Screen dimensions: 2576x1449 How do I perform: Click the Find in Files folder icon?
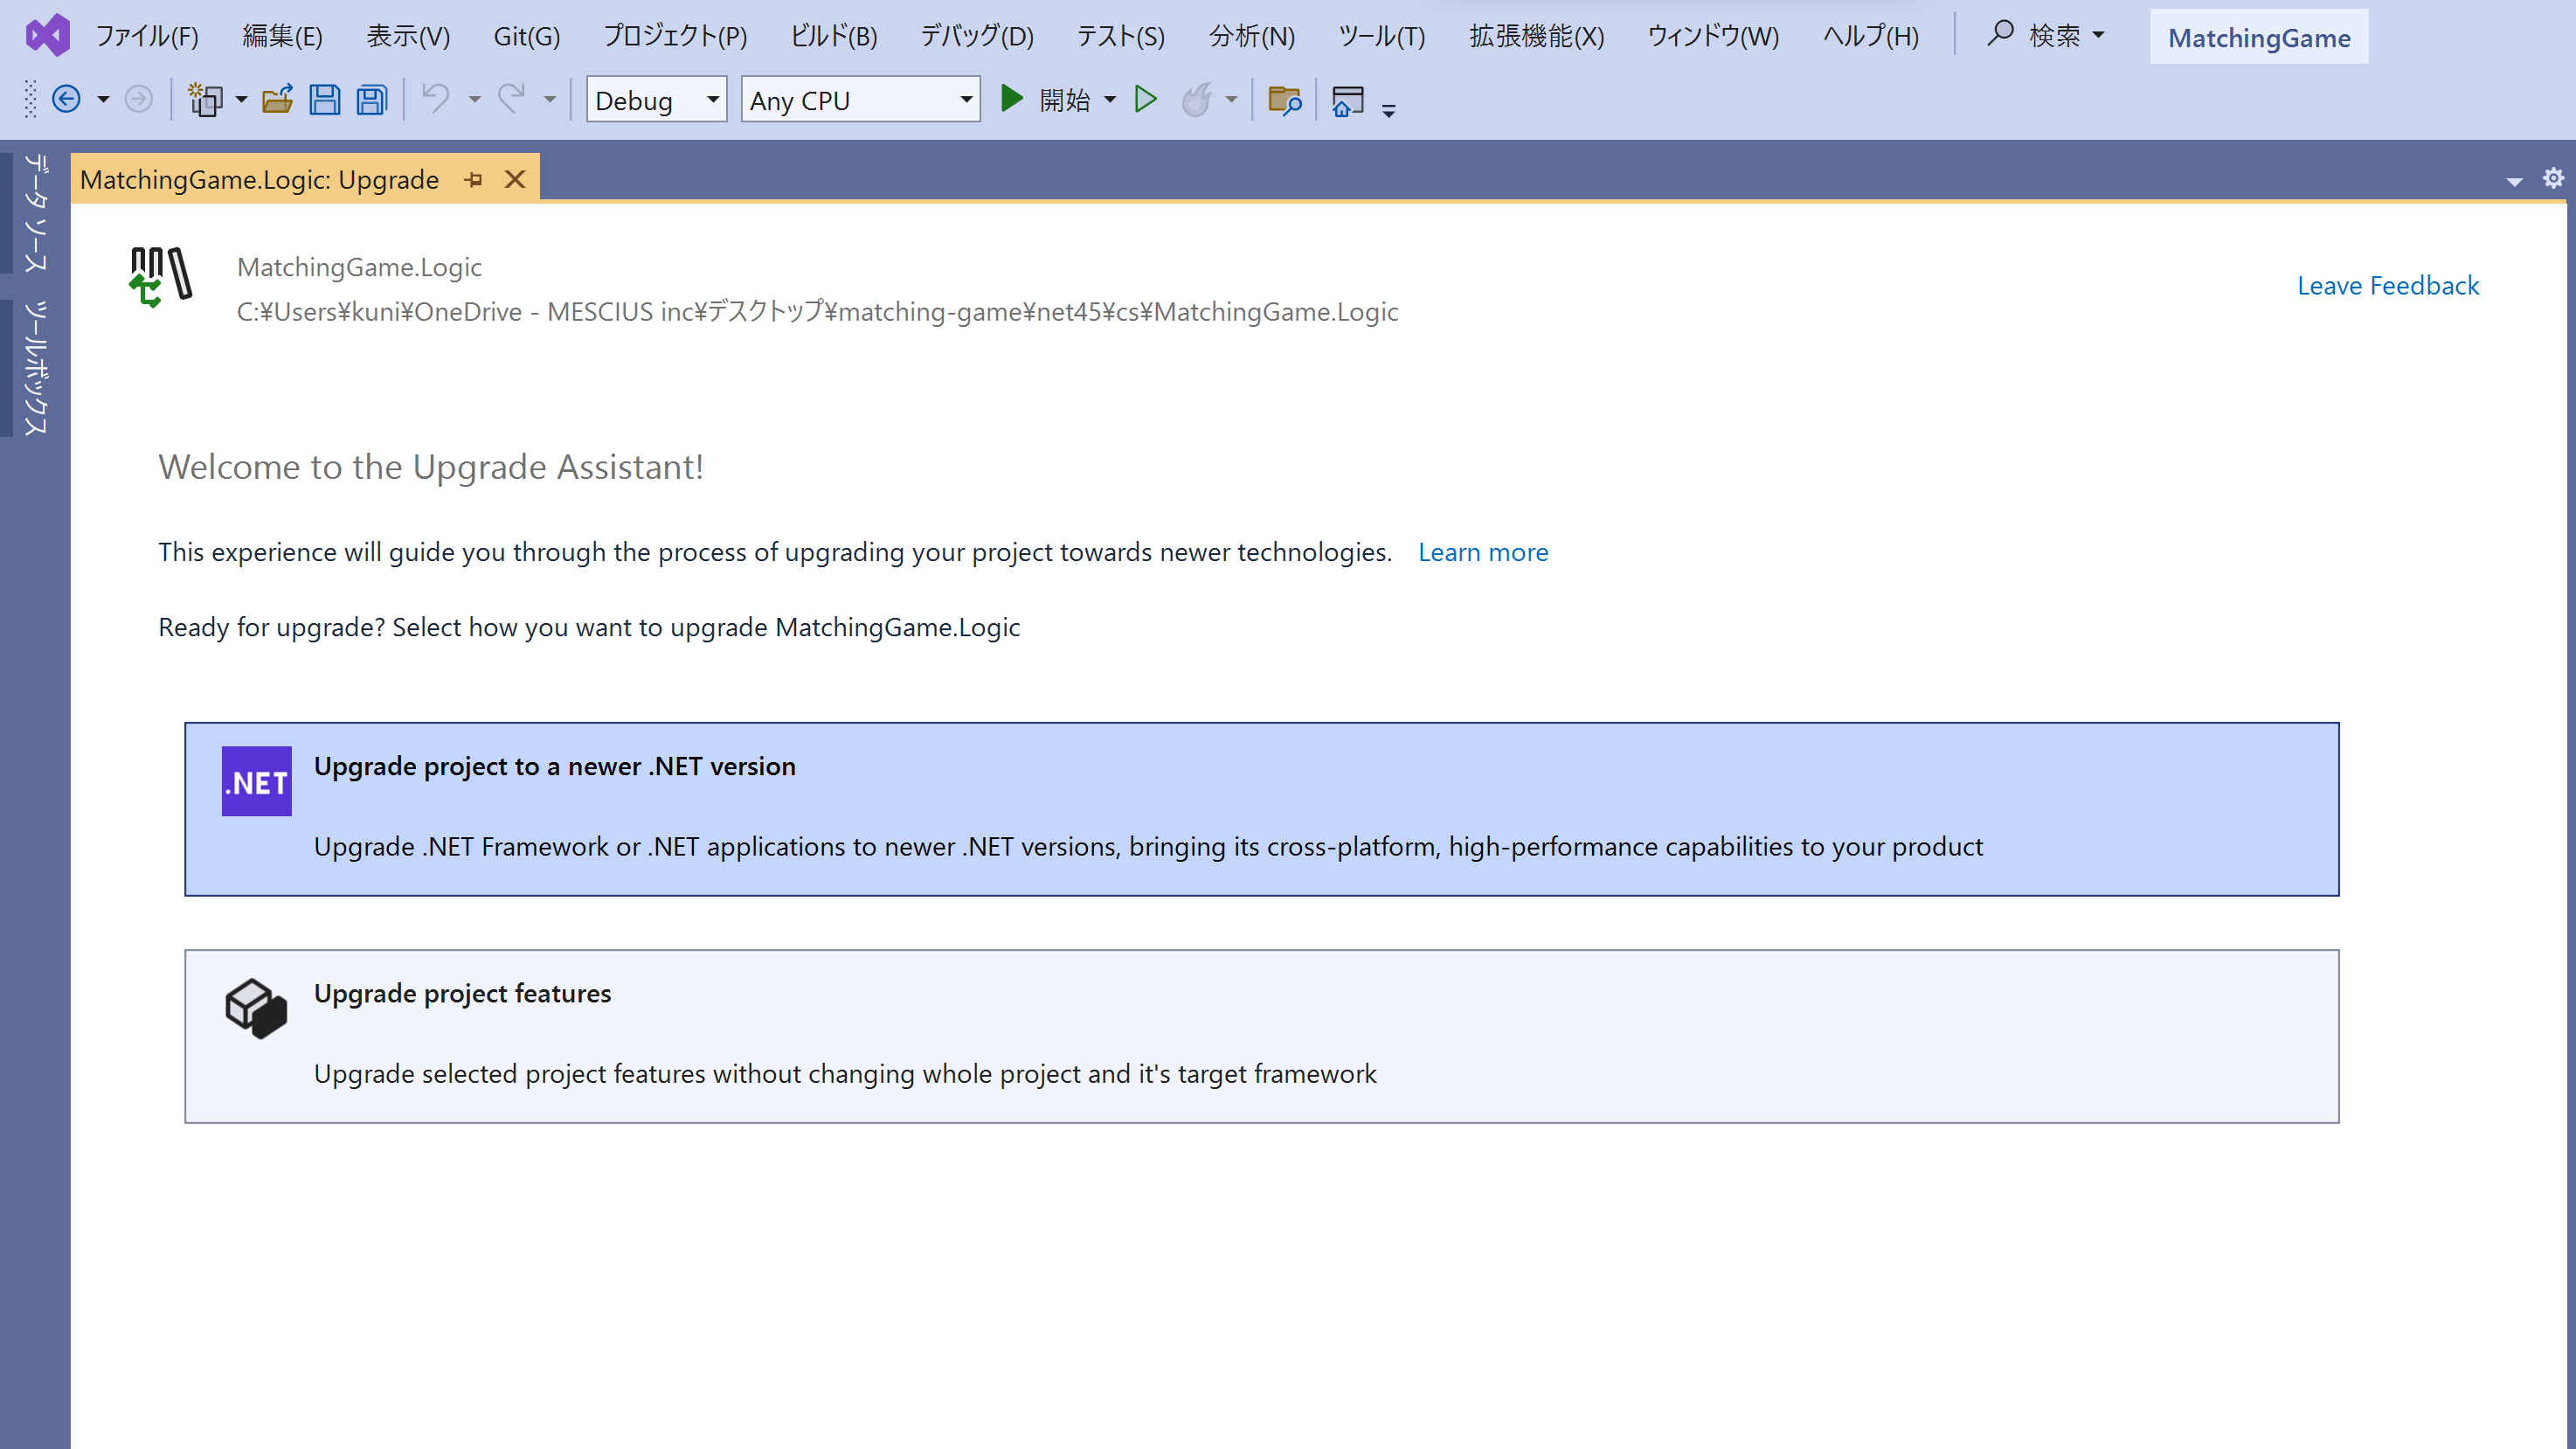(1284, 100)
